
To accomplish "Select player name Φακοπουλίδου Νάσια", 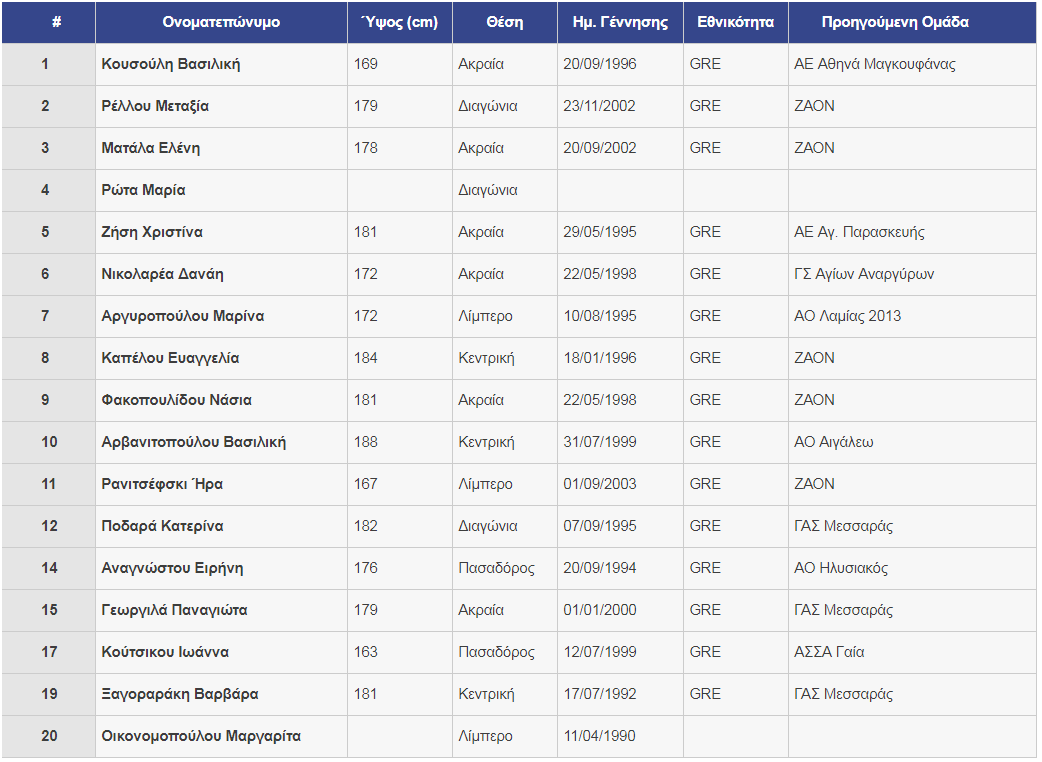I will (x=176, y=400).
